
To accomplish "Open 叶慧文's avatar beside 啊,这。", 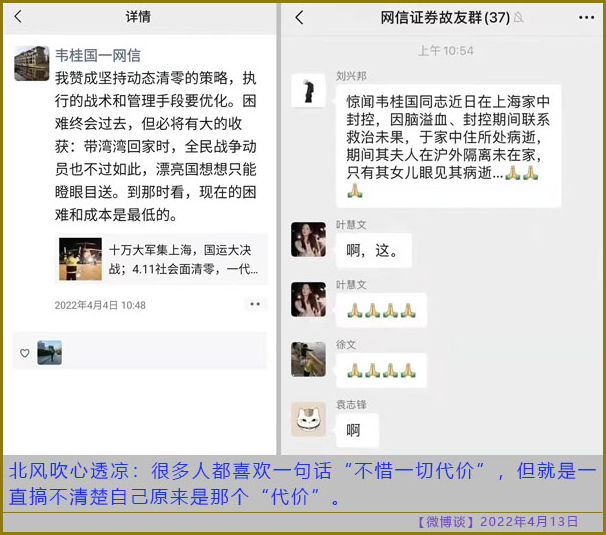I will pyautogui.click(x=308, y=239).
